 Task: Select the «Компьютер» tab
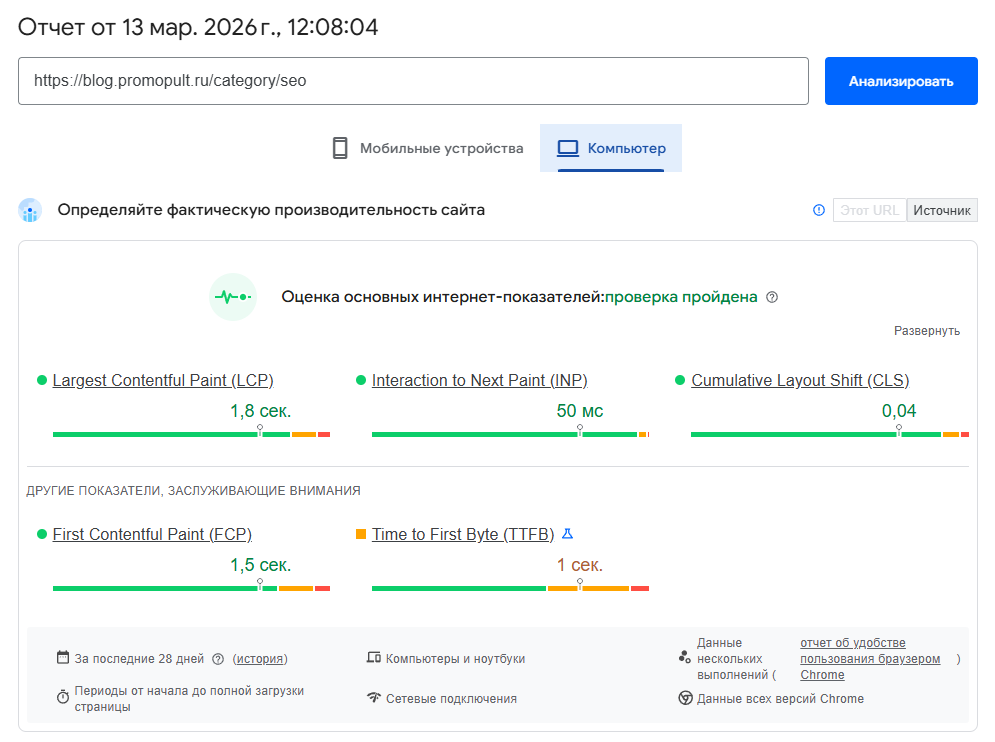point(611,147)
